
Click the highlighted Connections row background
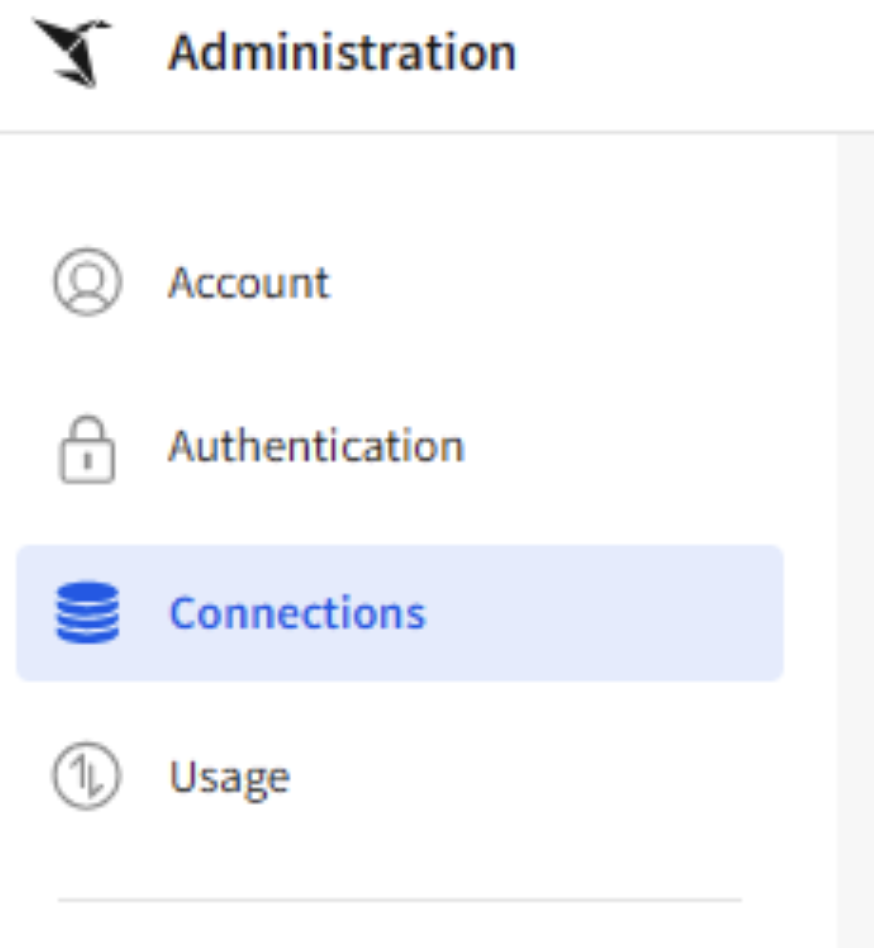600,613
